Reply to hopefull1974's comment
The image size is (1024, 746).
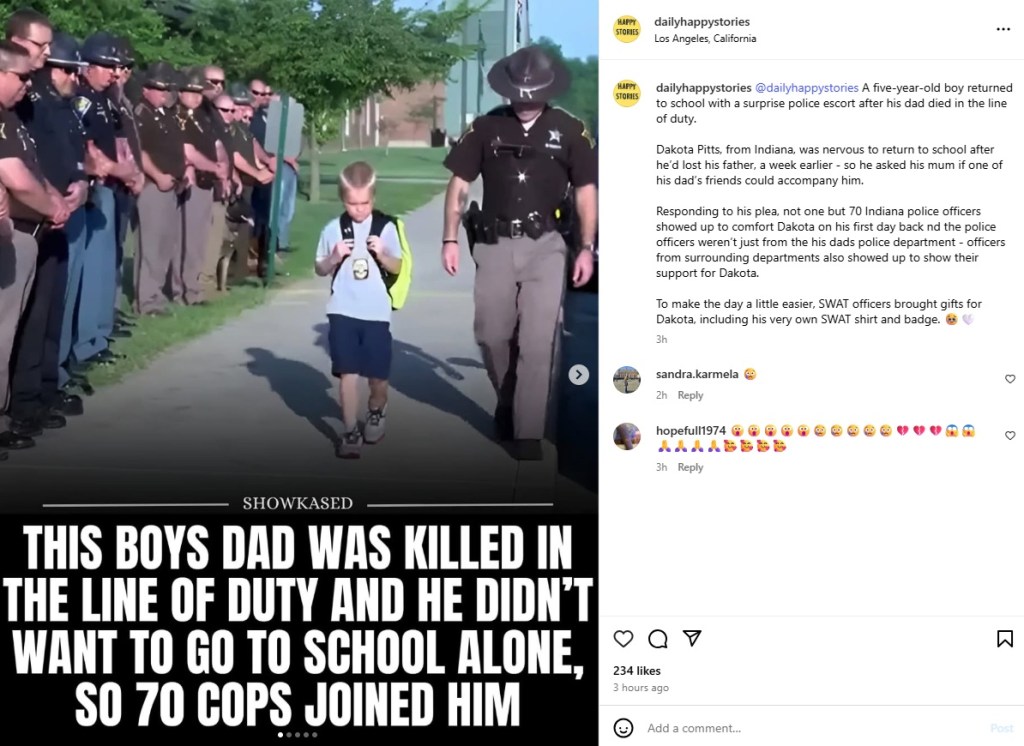[690, 467]
